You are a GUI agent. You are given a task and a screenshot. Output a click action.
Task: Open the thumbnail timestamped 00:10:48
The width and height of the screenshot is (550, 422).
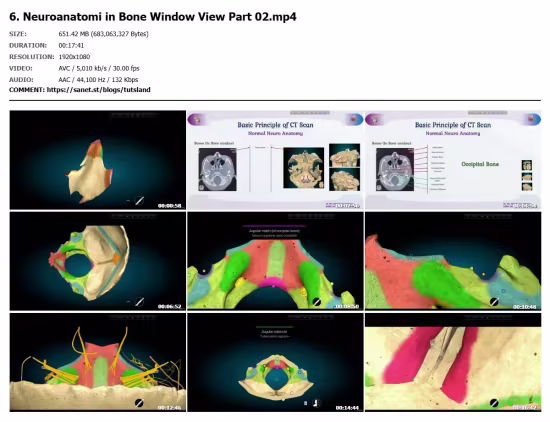(x=453, y=261)
